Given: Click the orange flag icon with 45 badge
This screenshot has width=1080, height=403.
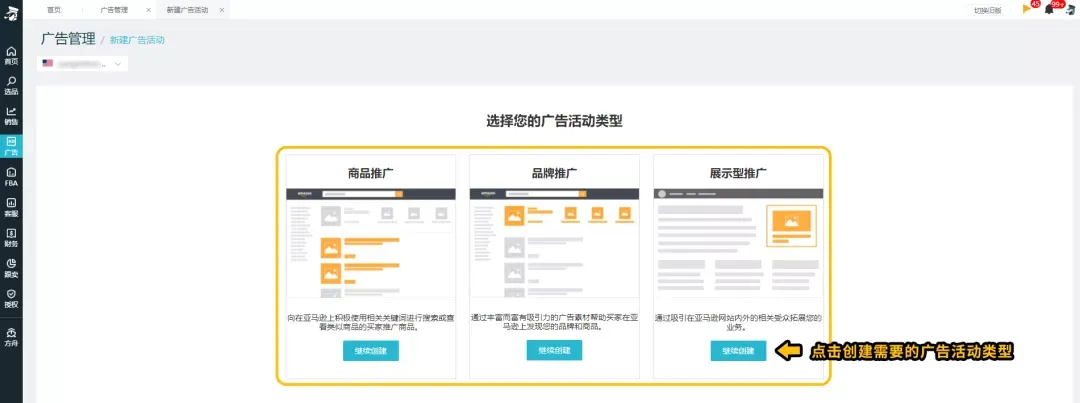Looking at the screenshot, I should coord(1026,9).
